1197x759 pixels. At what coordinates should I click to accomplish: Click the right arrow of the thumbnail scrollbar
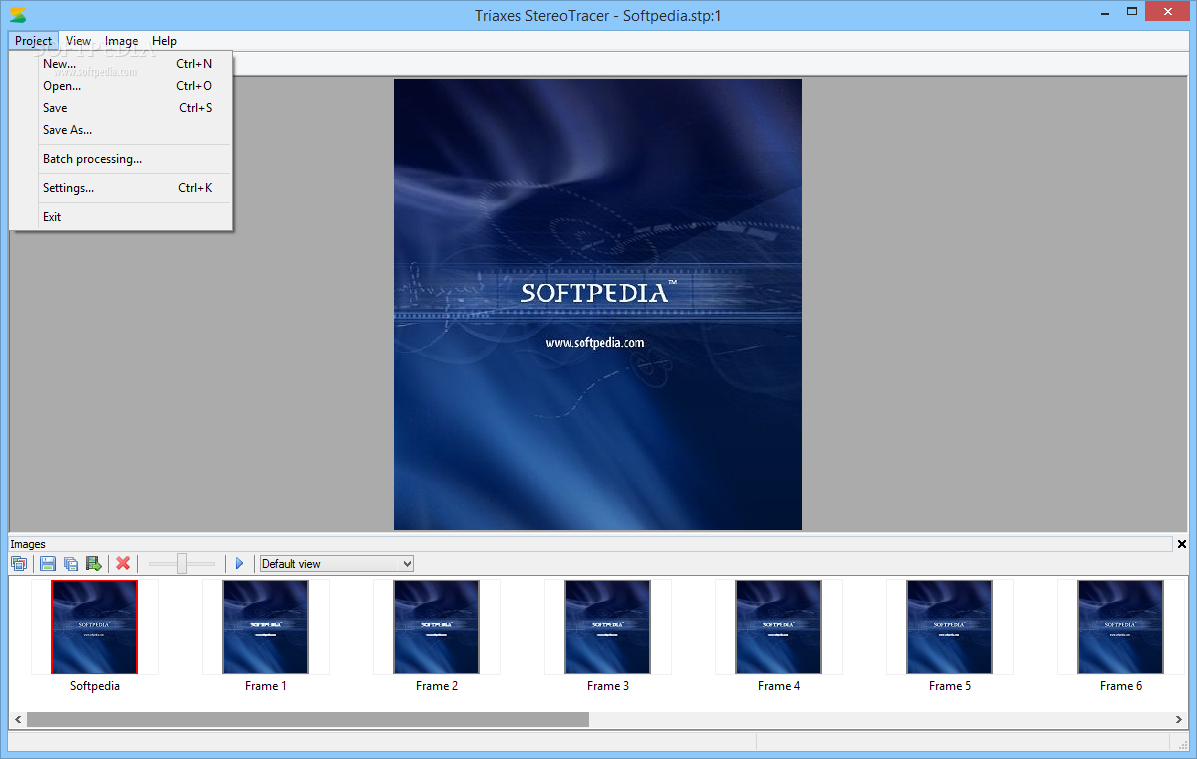pyautogui.click(x=1179, y=719)
